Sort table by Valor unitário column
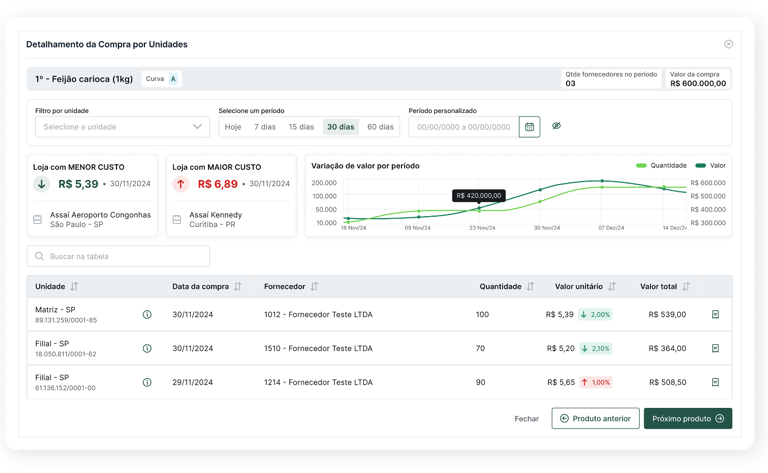Screen dimensions: 768x473 (x=612, y=286)
